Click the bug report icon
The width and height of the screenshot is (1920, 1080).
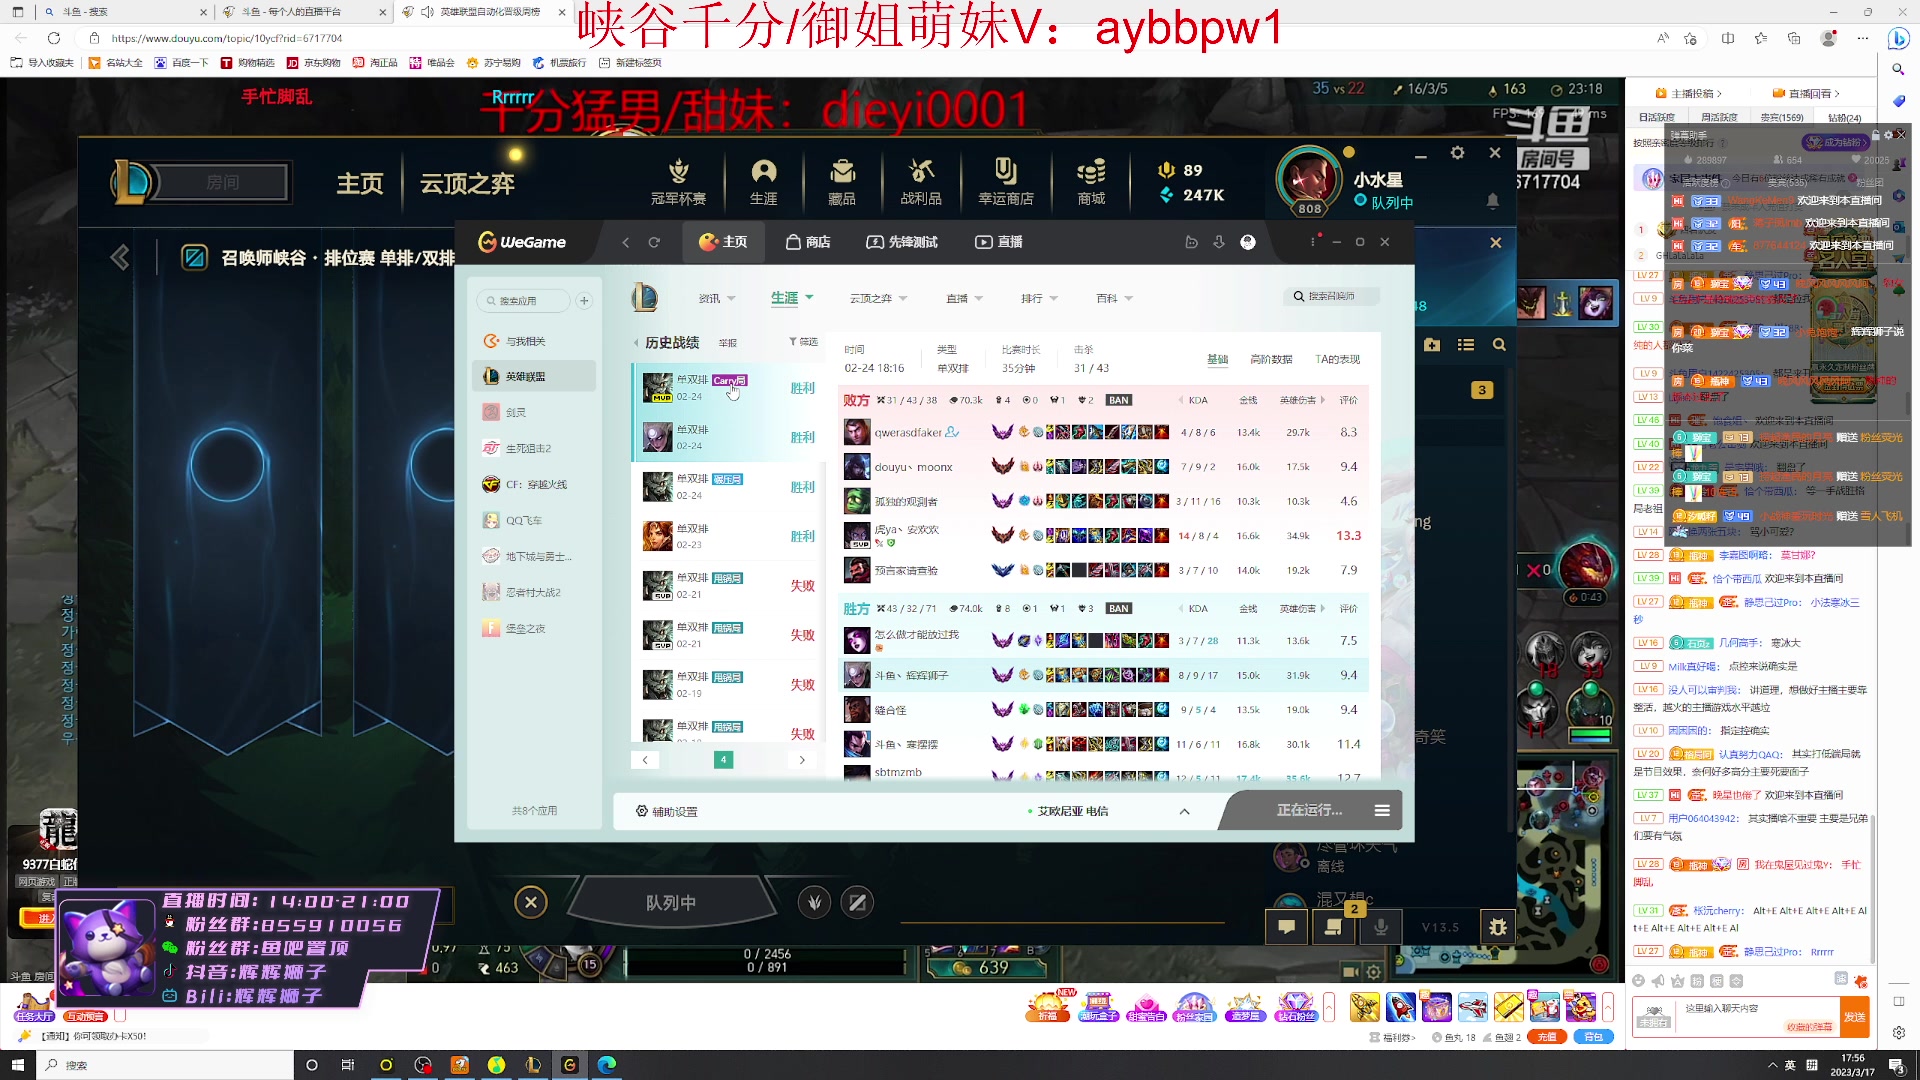[1497, 927]
